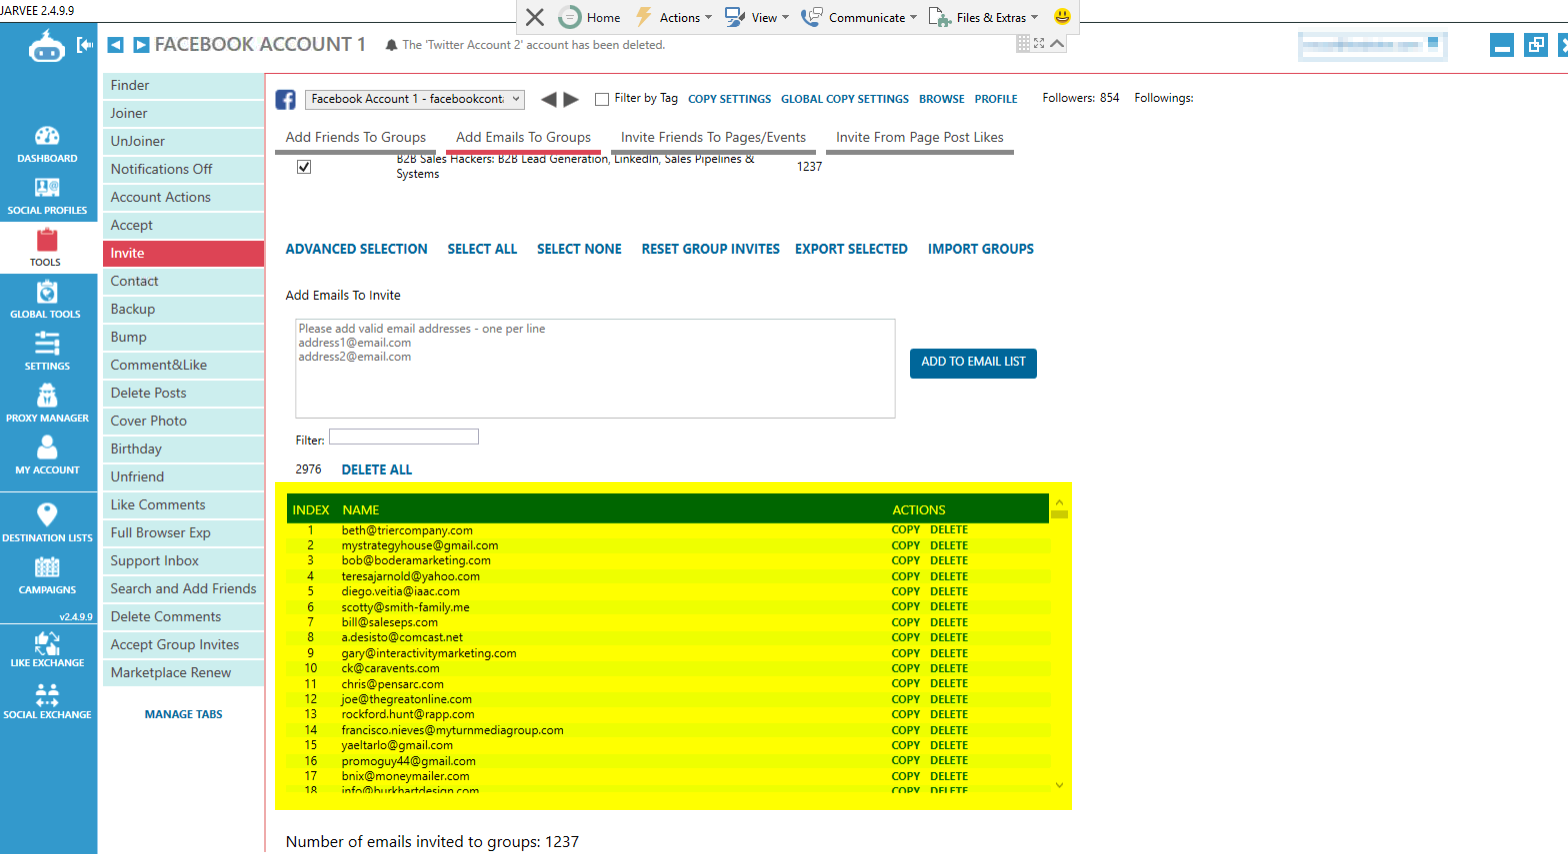This screenshot has width=1568, height=854.
Task: Open My Account section
Action: [47, 456]
